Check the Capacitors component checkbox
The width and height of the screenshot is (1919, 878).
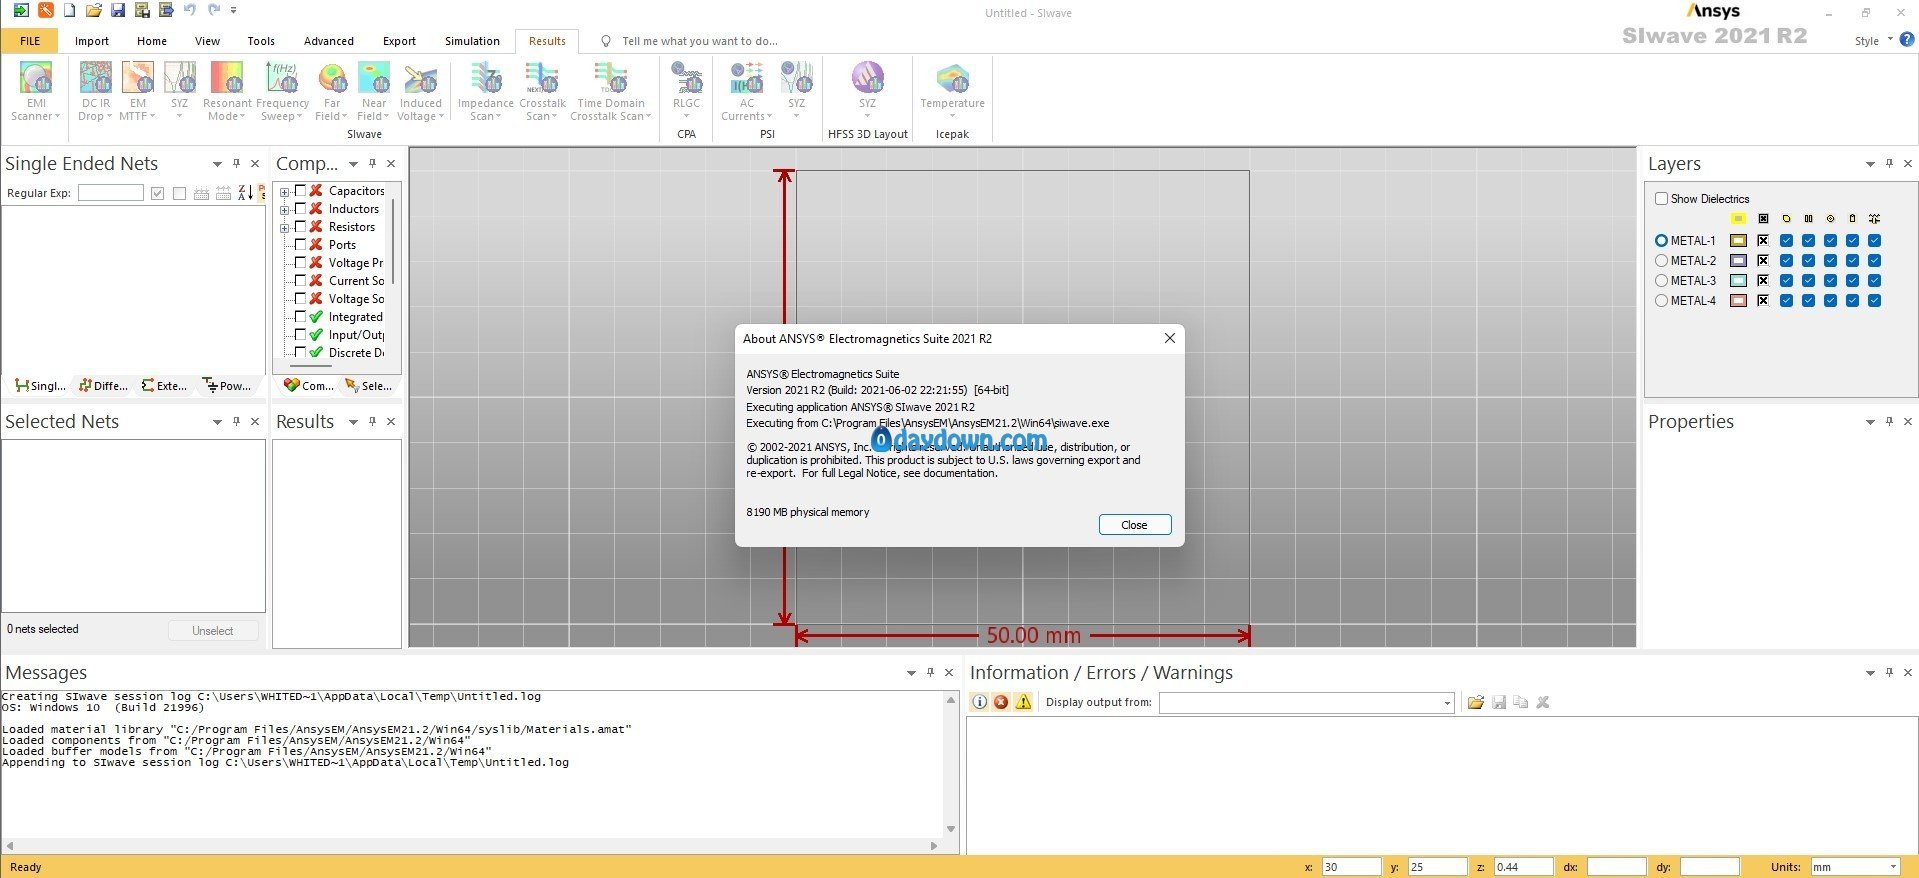300,191
